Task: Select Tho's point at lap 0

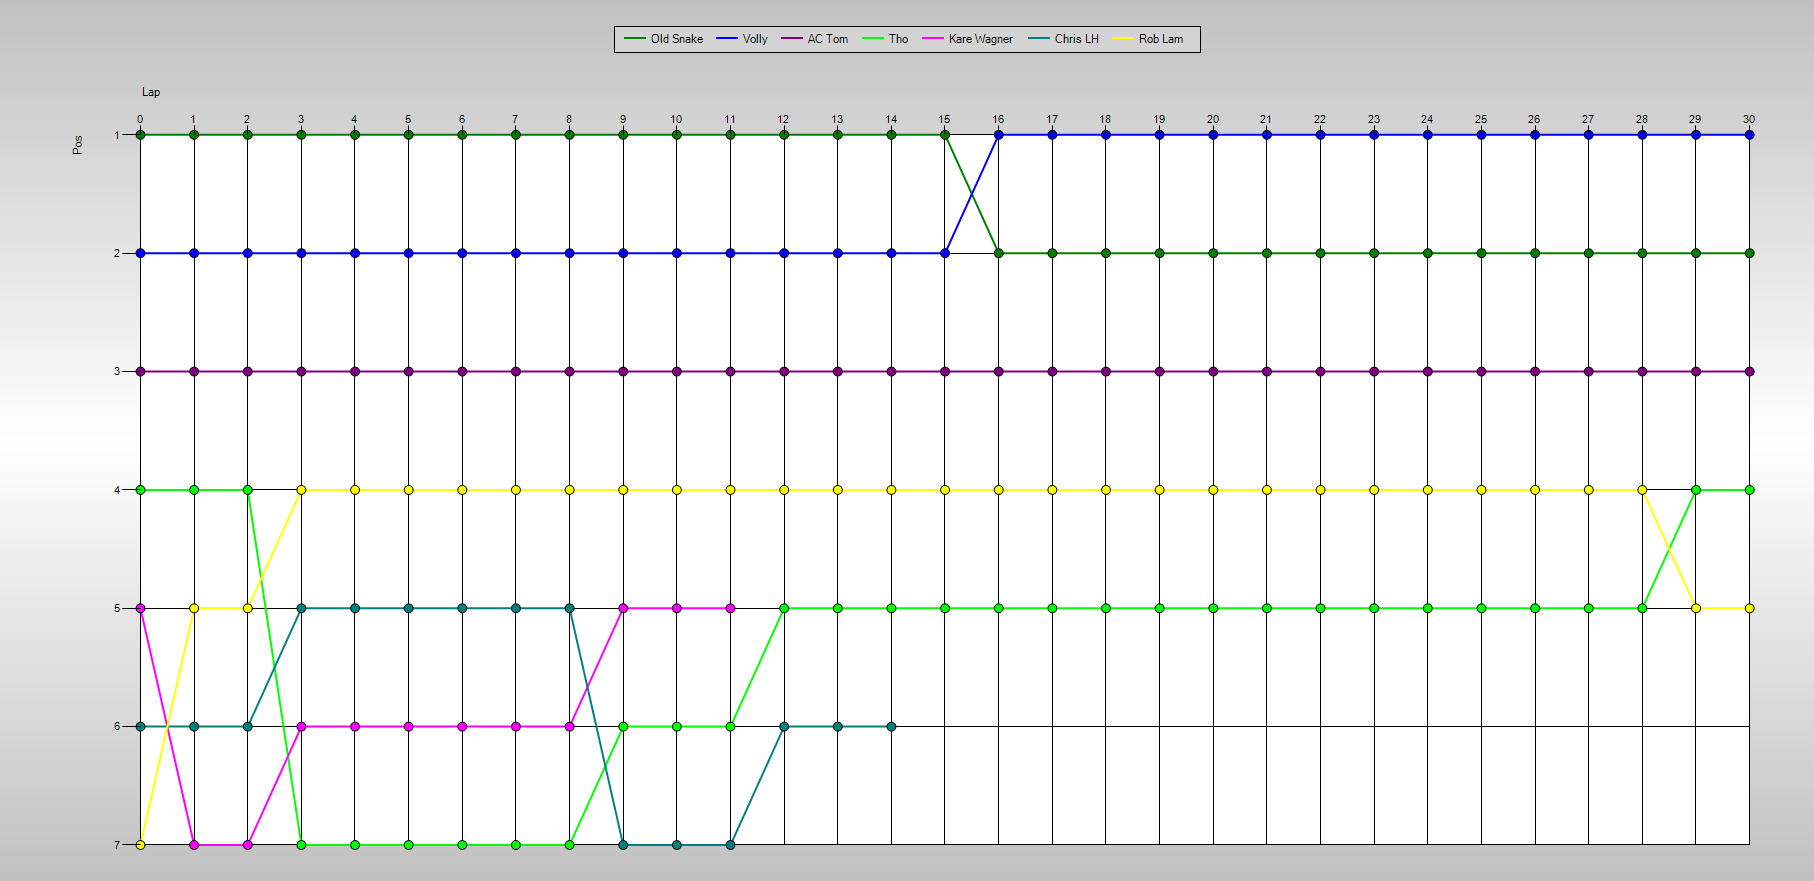Action: tap(140, 490)
